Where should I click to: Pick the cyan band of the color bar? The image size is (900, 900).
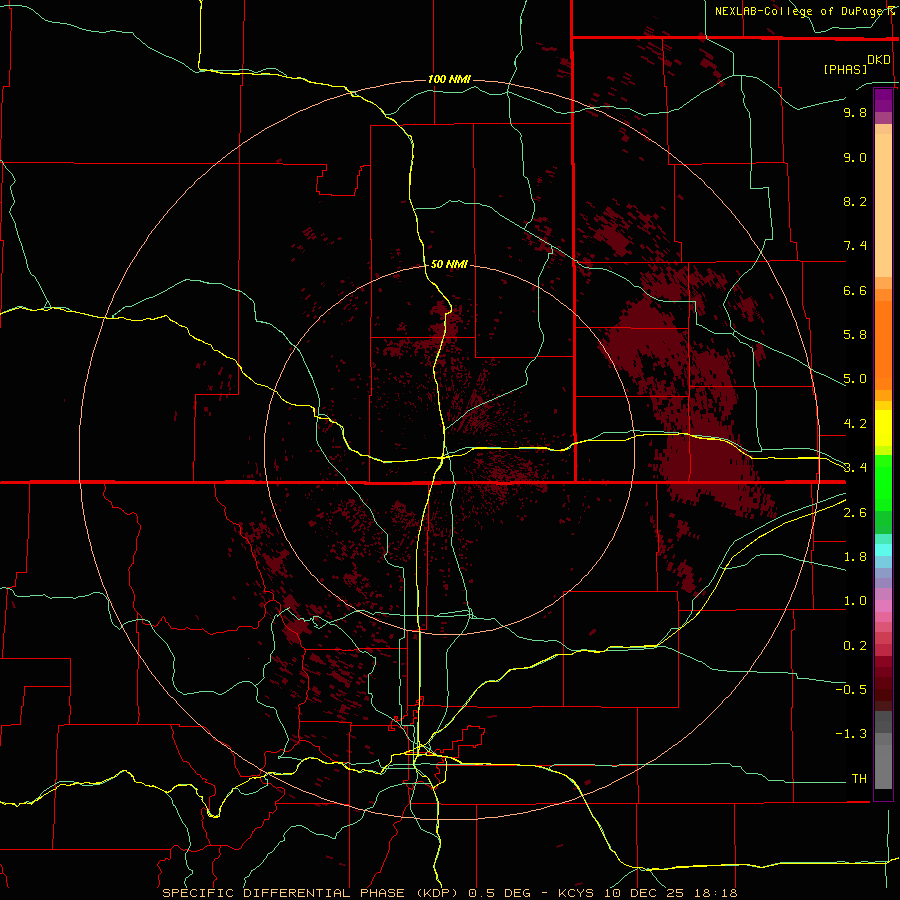[x=883, y=549]
